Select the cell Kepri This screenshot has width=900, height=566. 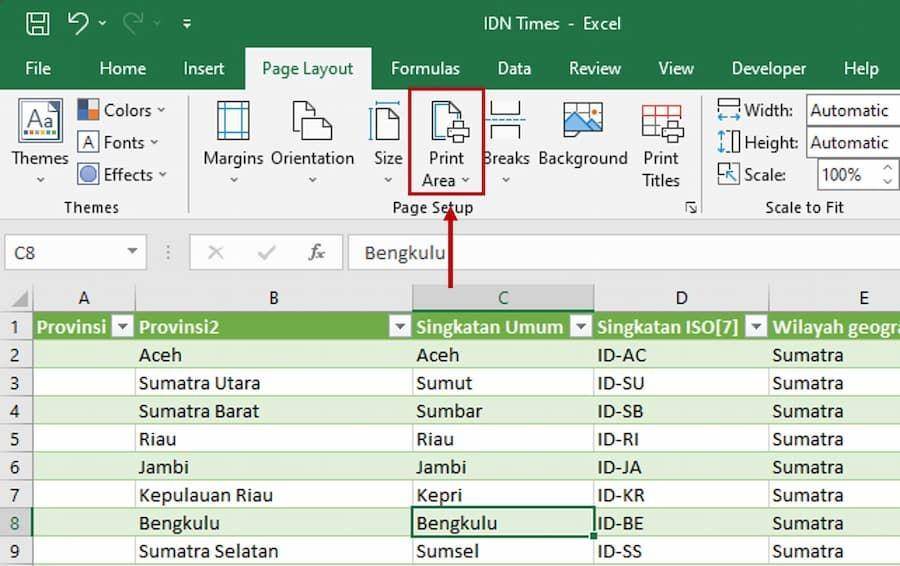pyautogui.click(x=503, y=495)
